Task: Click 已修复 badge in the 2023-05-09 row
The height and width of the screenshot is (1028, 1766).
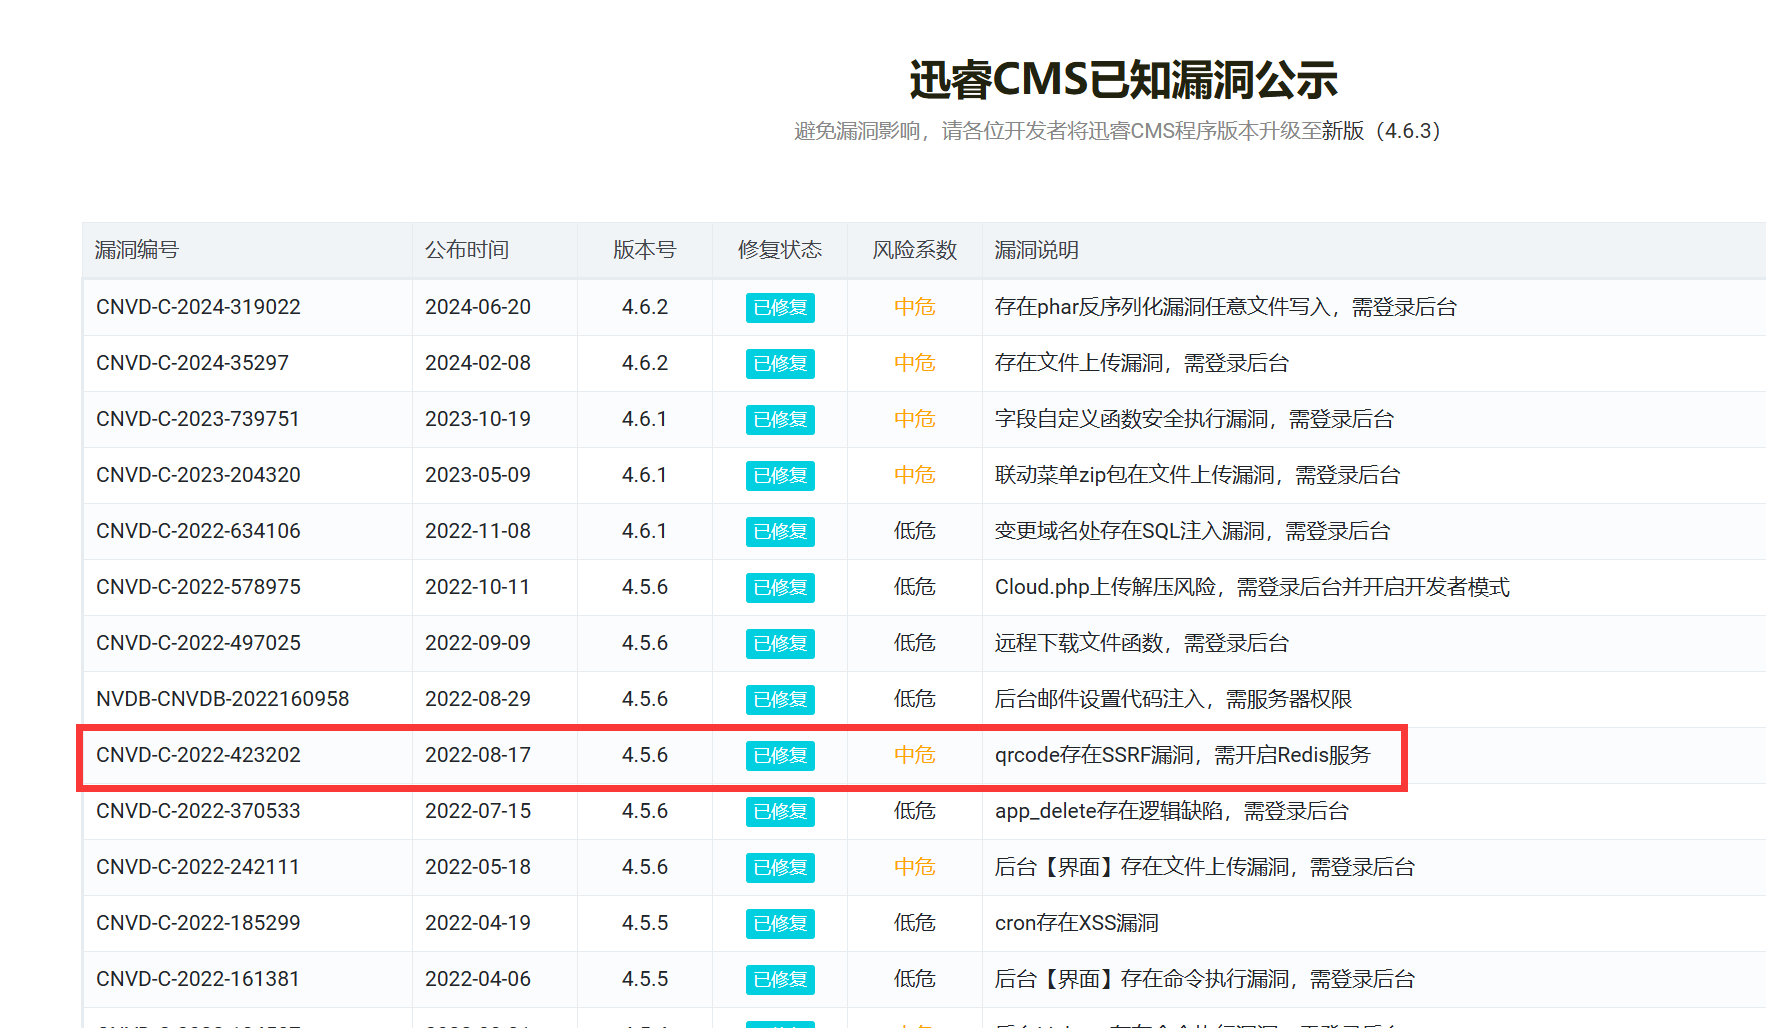Action: [x=780, y=476]
